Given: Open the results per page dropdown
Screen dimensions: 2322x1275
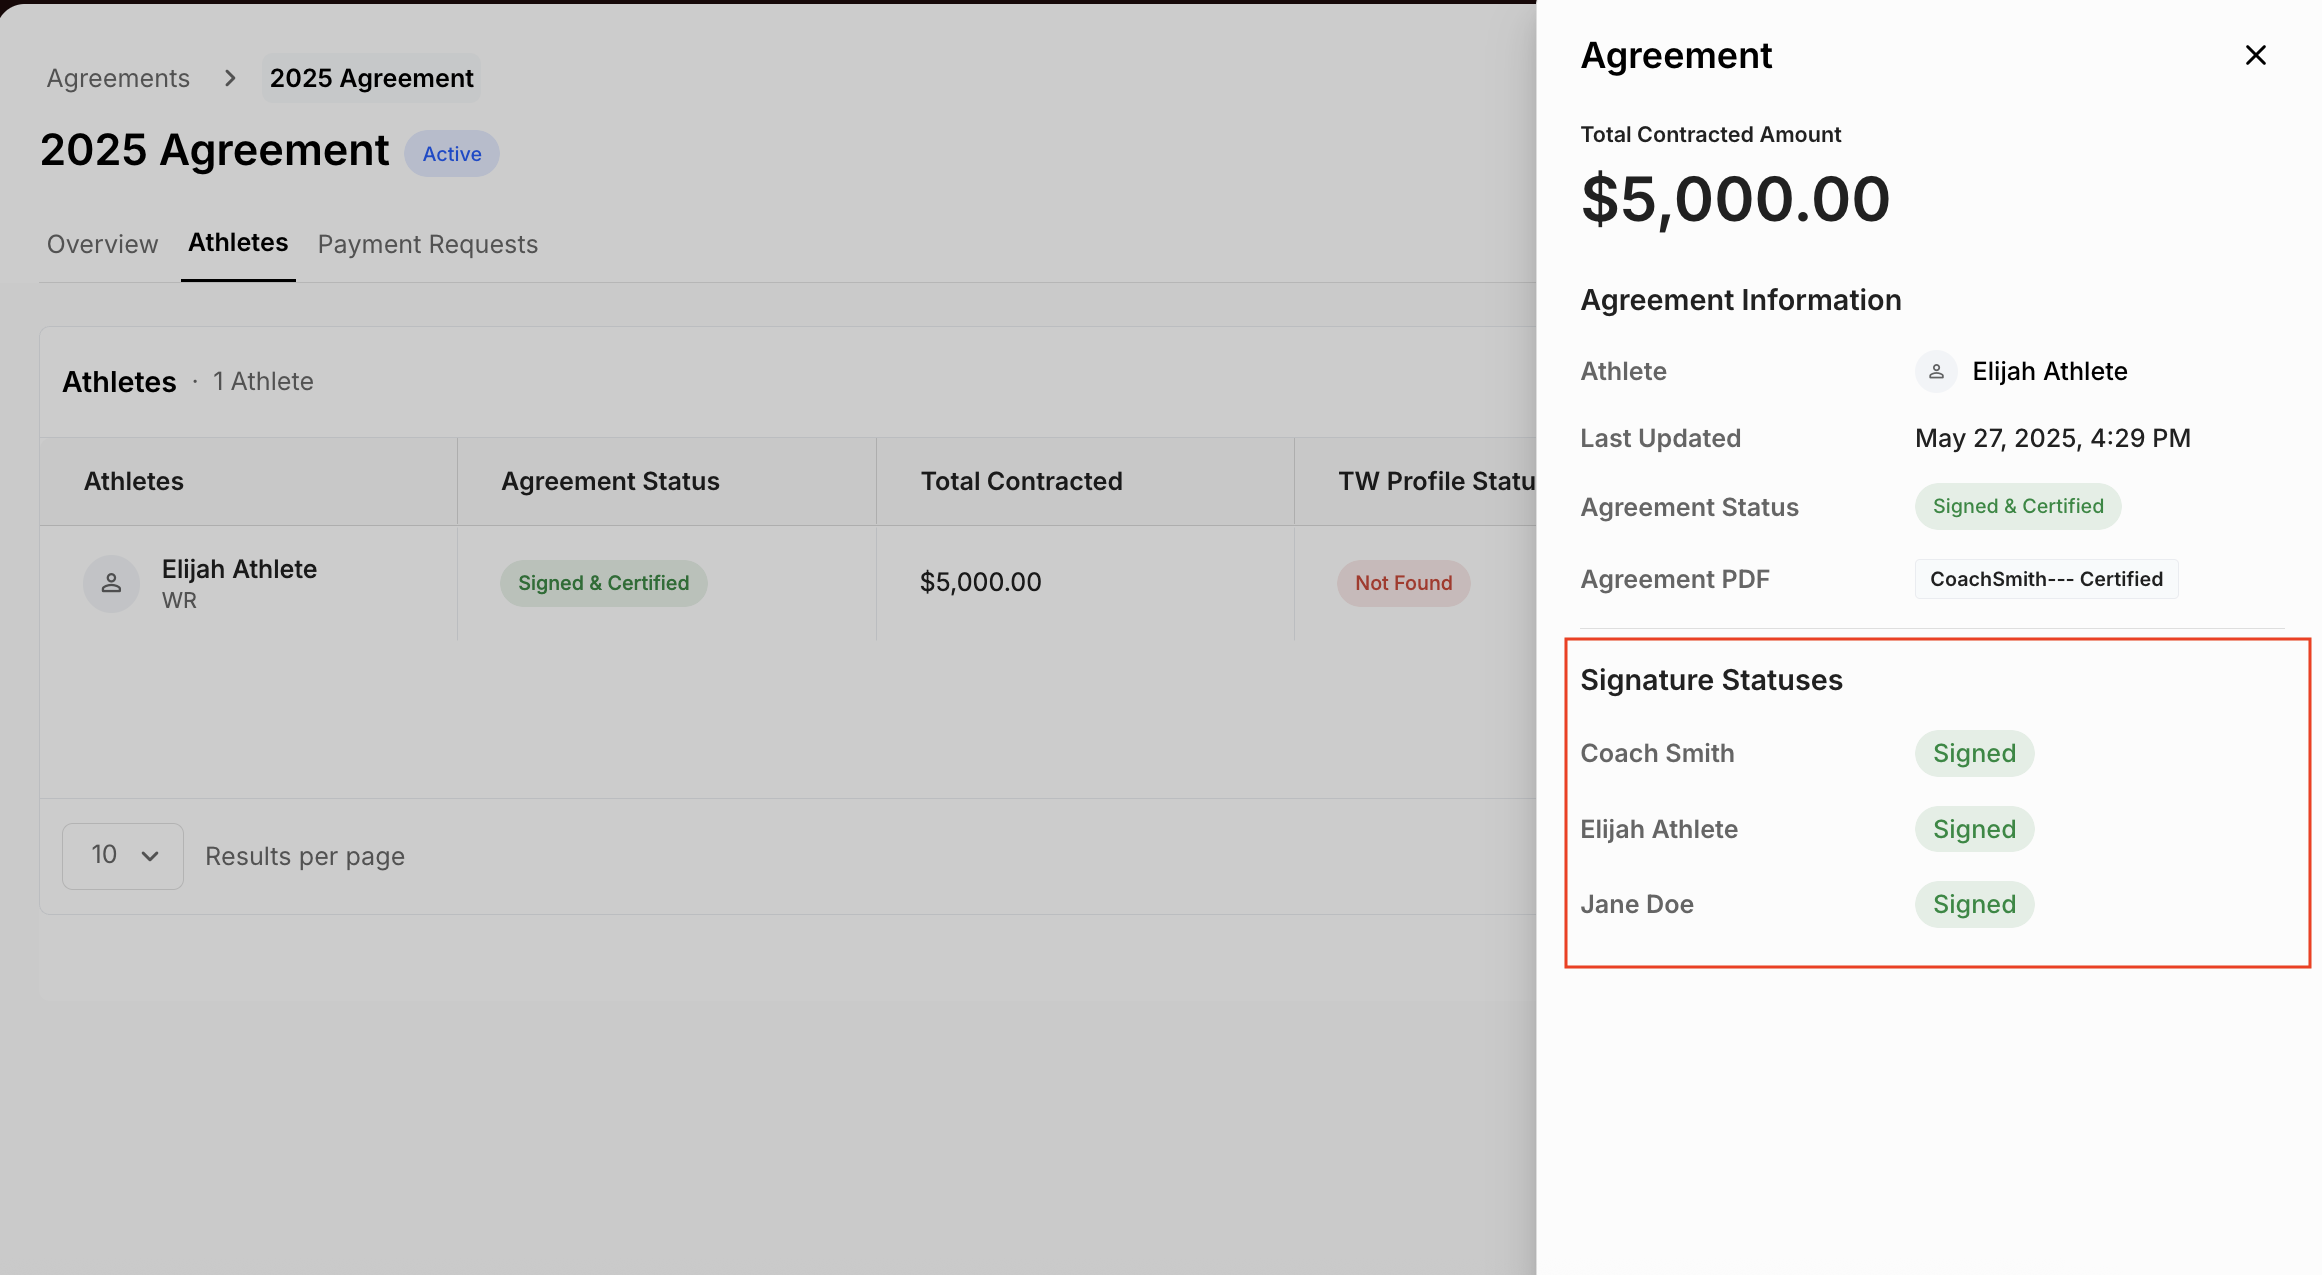Looking at the screenshot, I should [123, 856].
